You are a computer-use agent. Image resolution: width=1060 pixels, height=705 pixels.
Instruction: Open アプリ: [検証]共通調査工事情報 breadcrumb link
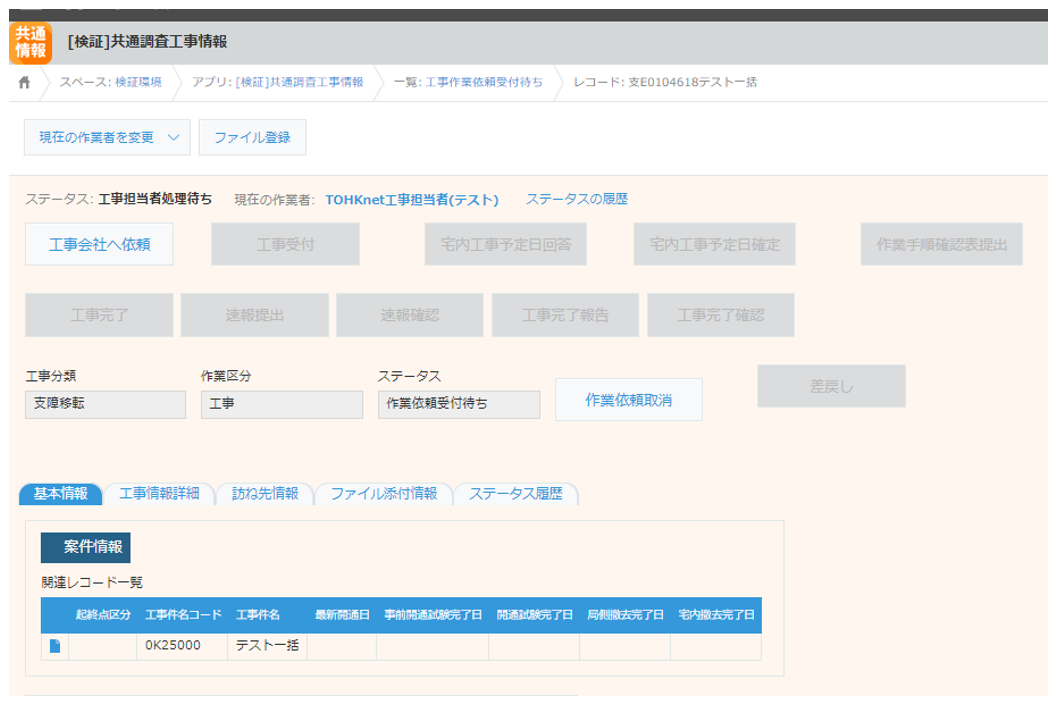coord(277,82)
